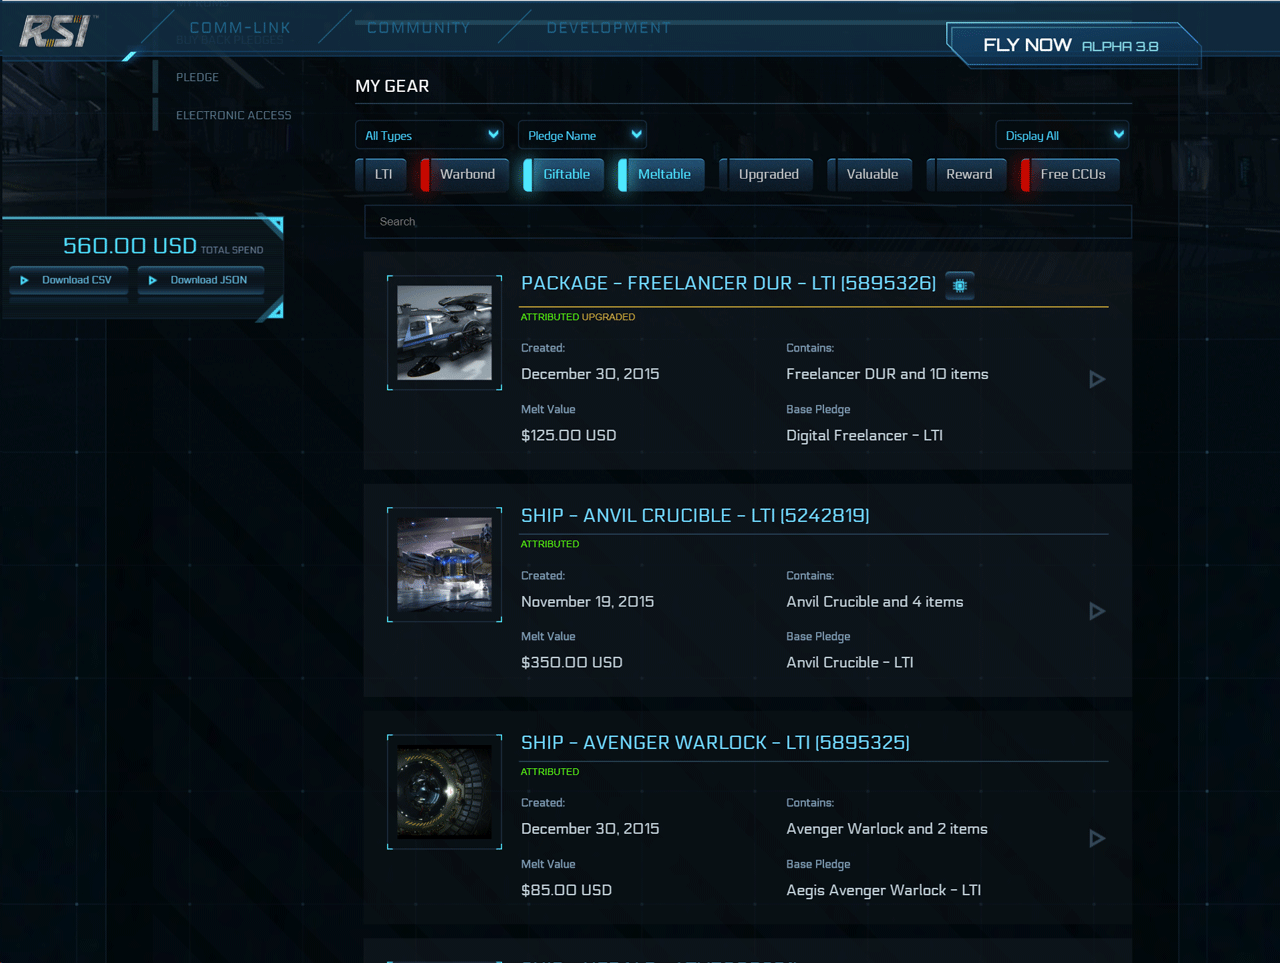Click Freelancer DUR melt value $125.00 USD
The width and height of the screenshot is (1280, 963).
point(568,436)
